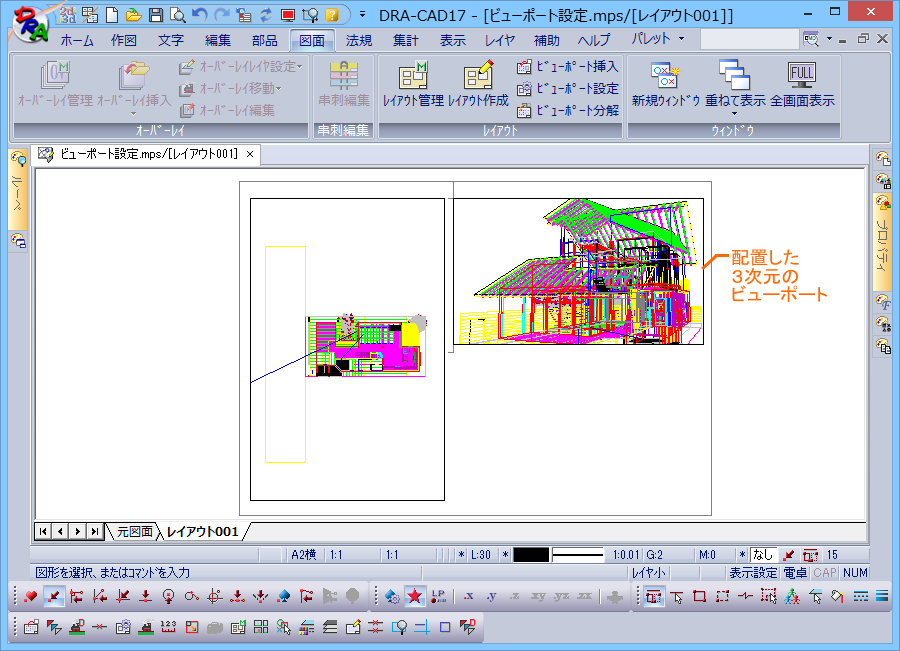Click the stacked layers list icon
Viewport: 900px width, 651px height.
click(329, 627)
